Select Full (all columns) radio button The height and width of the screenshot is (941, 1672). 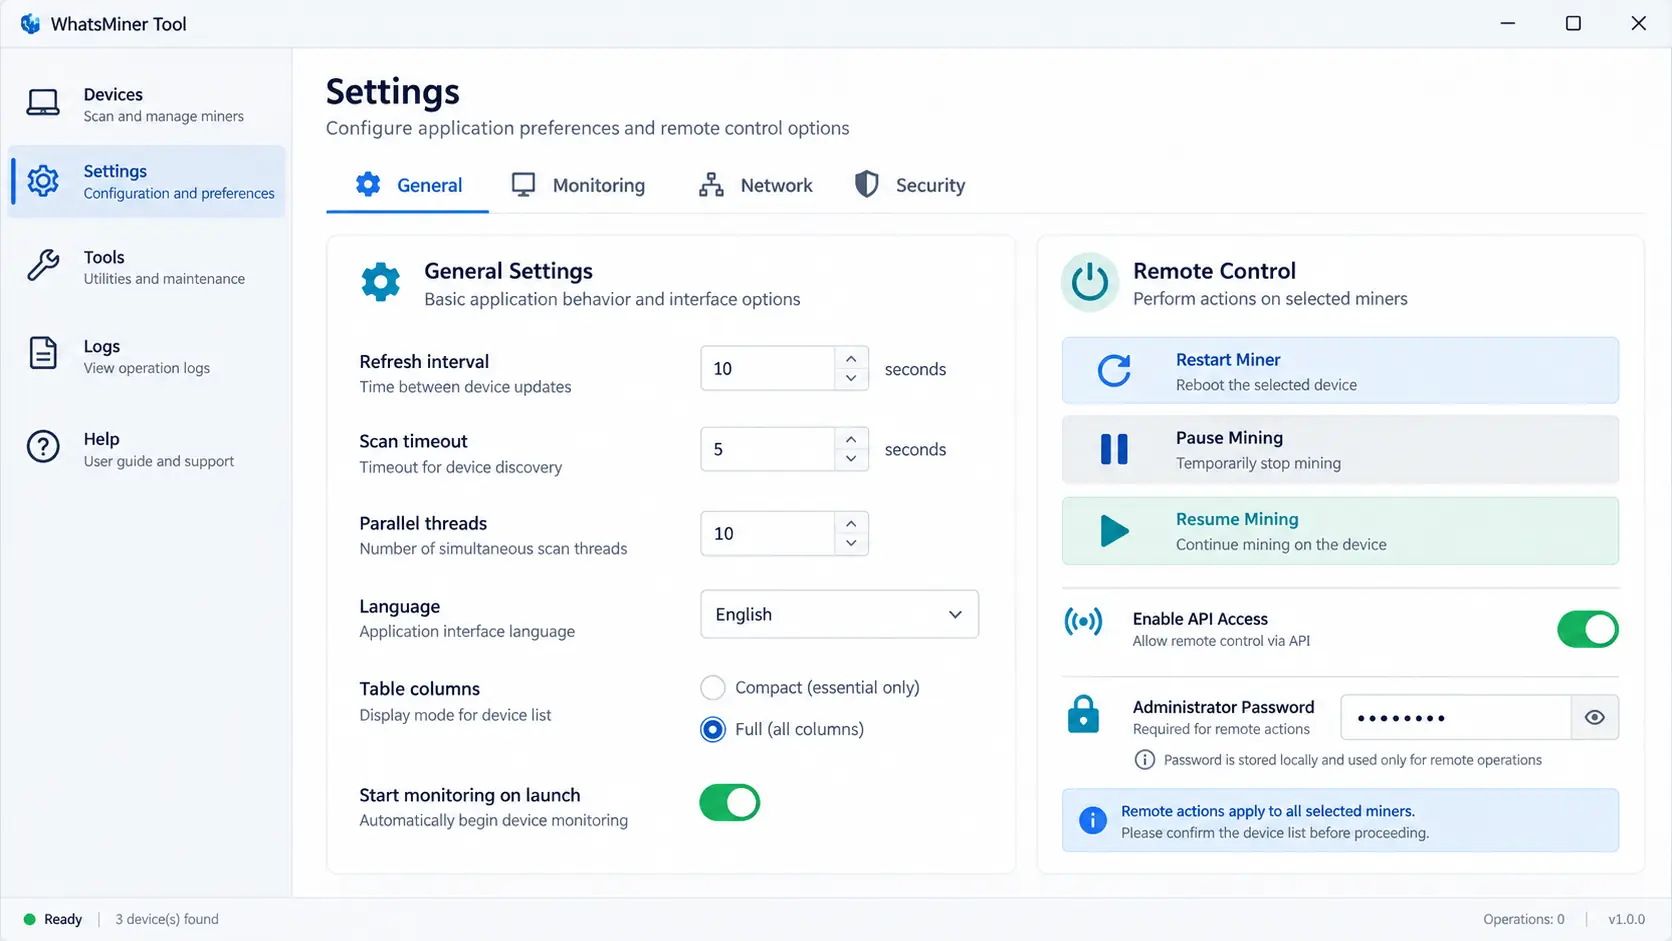[x=713, y=730]
